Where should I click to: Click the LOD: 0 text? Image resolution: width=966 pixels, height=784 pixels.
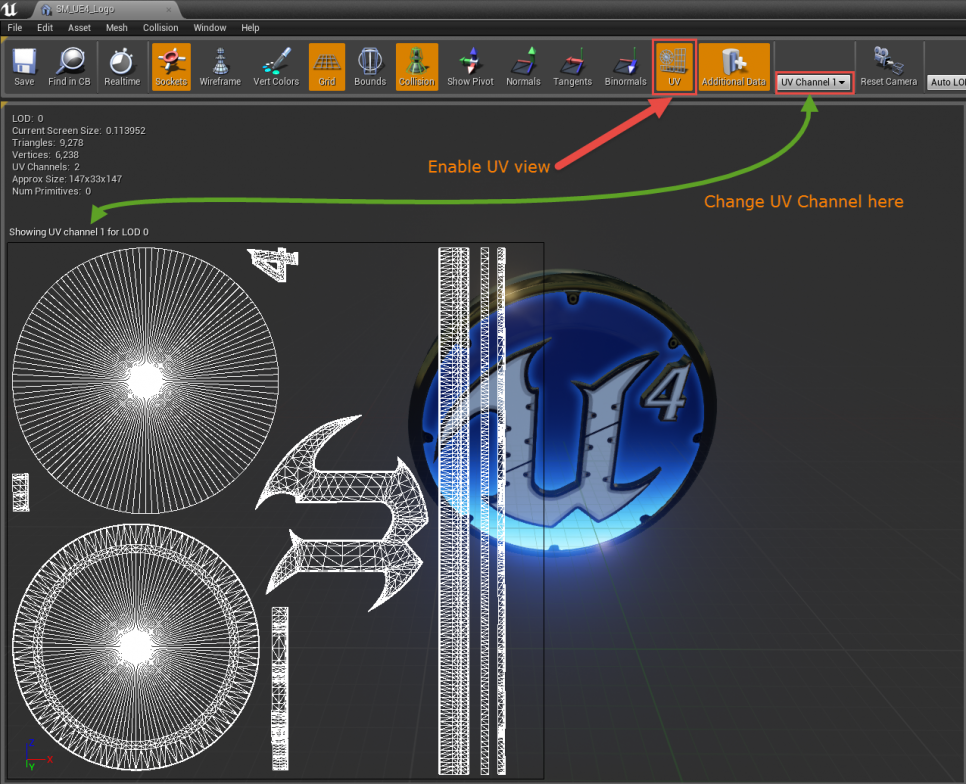pos(28,118)
